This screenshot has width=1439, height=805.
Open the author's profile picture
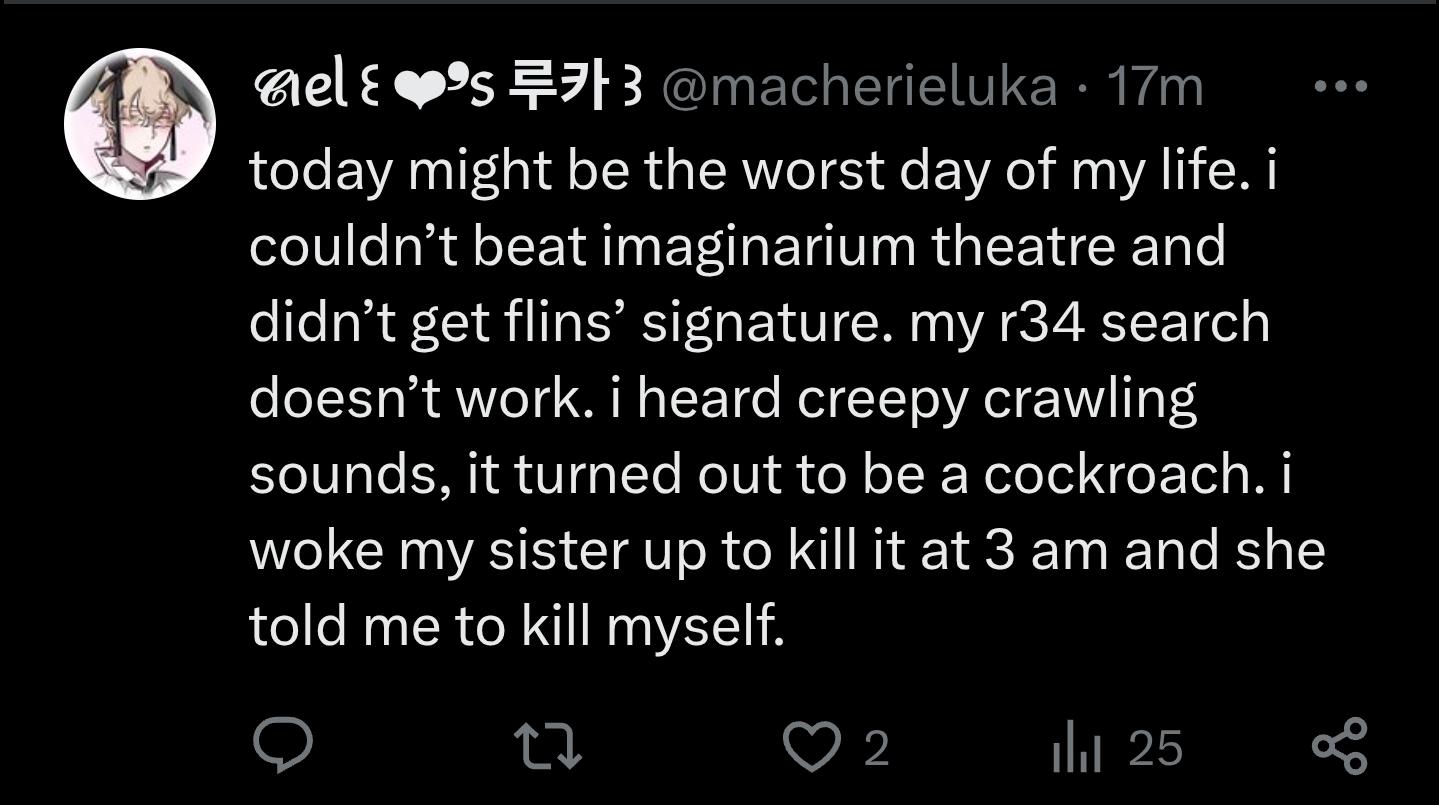click(x=140, y=124)
